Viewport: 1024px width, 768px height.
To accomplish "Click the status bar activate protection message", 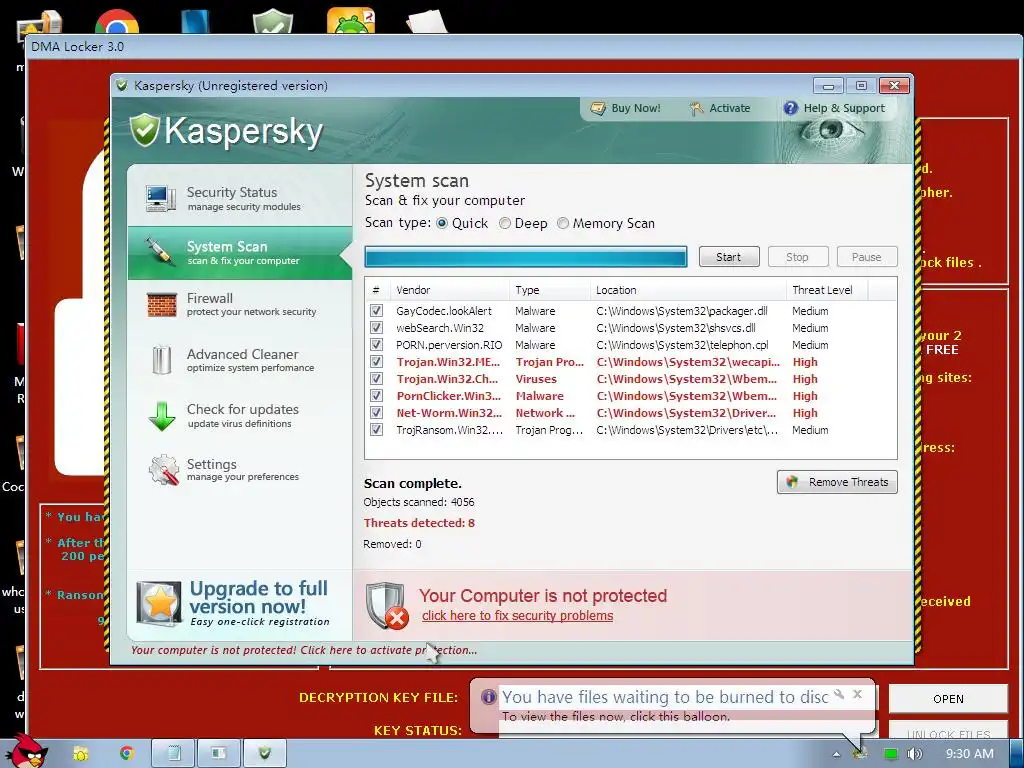I will tap(304, 650).
